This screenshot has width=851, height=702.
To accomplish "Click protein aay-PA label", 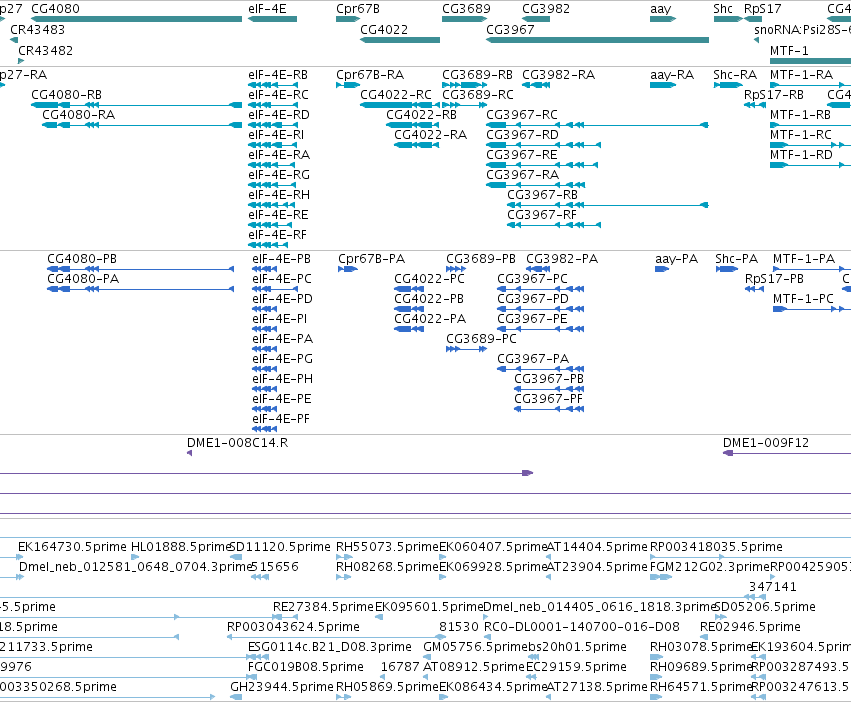I will pos(677,258).
